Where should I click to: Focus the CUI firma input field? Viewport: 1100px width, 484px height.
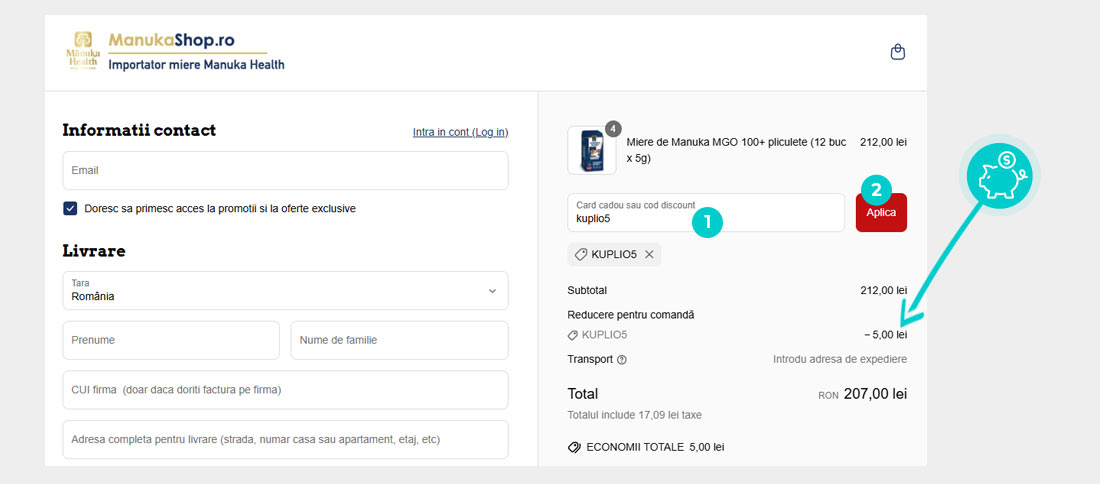click(x=286, y=390)
